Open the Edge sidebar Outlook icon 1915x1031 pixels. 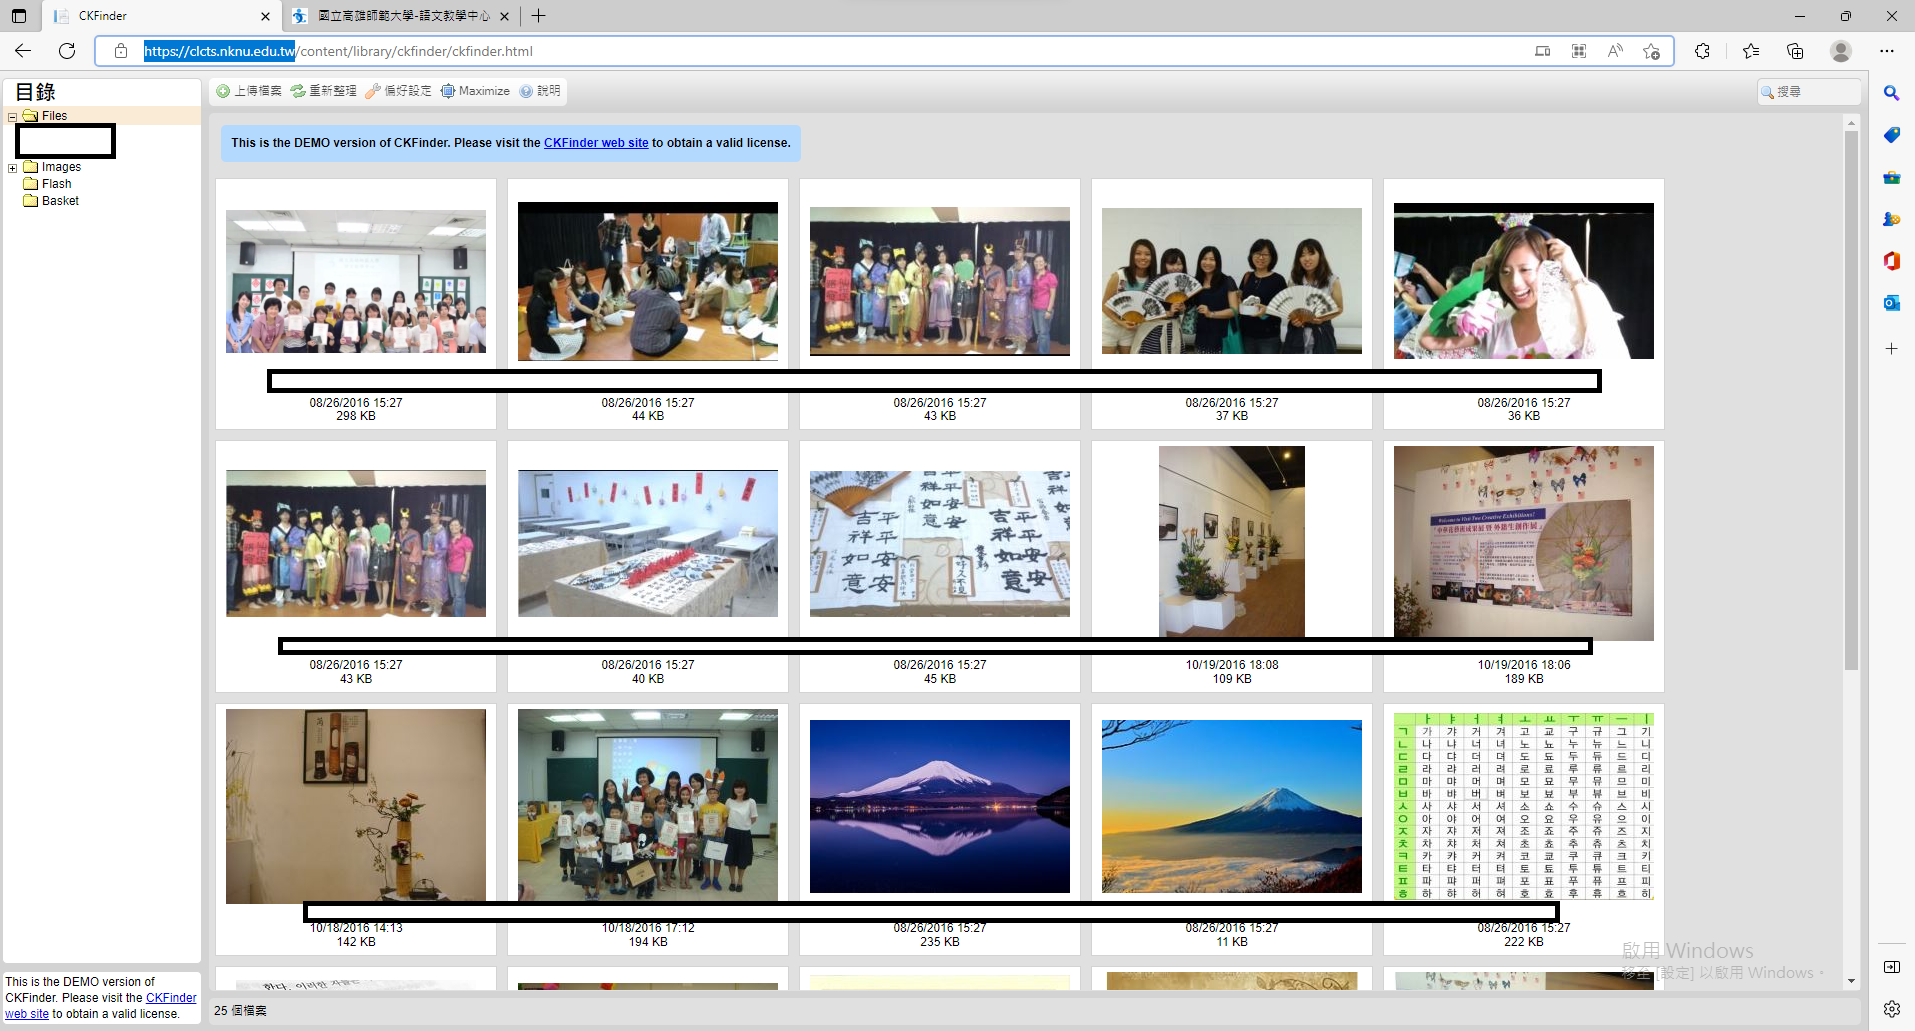point(1891,303)
